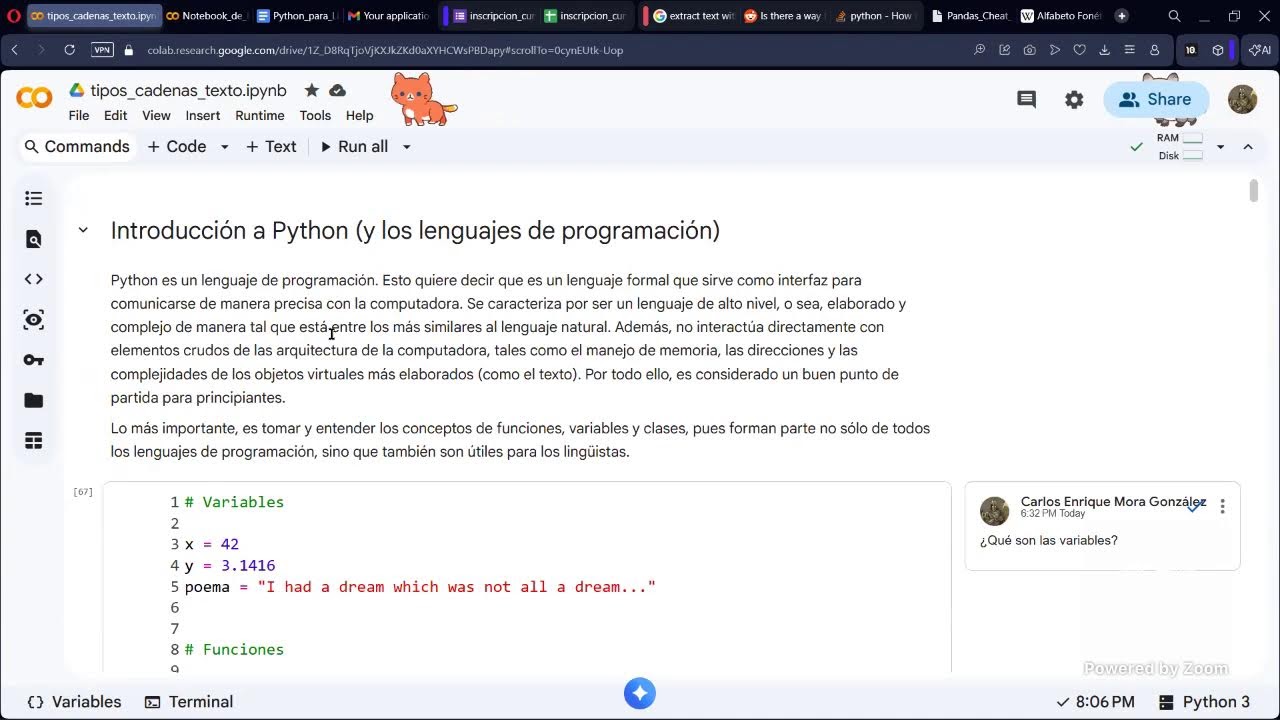This screenshot has width=1280, height=720.
Task: Open the View menu
Action: 156,115
